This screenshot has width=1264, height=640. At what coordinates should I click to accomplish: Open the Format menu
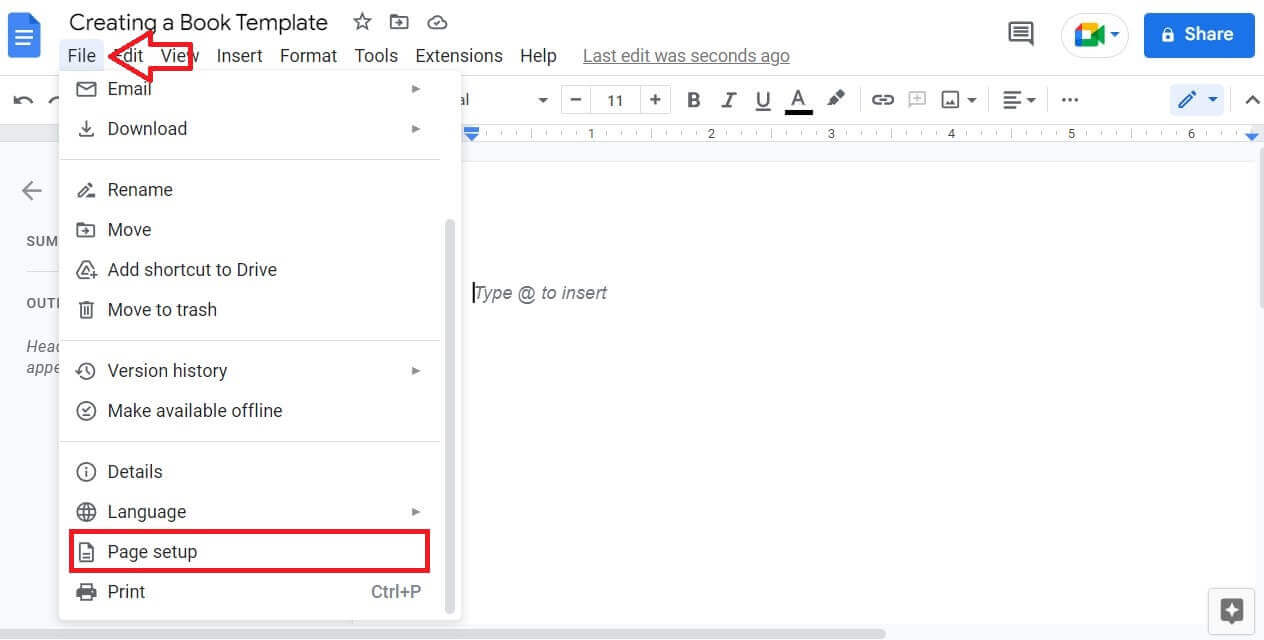pos(307,56)
